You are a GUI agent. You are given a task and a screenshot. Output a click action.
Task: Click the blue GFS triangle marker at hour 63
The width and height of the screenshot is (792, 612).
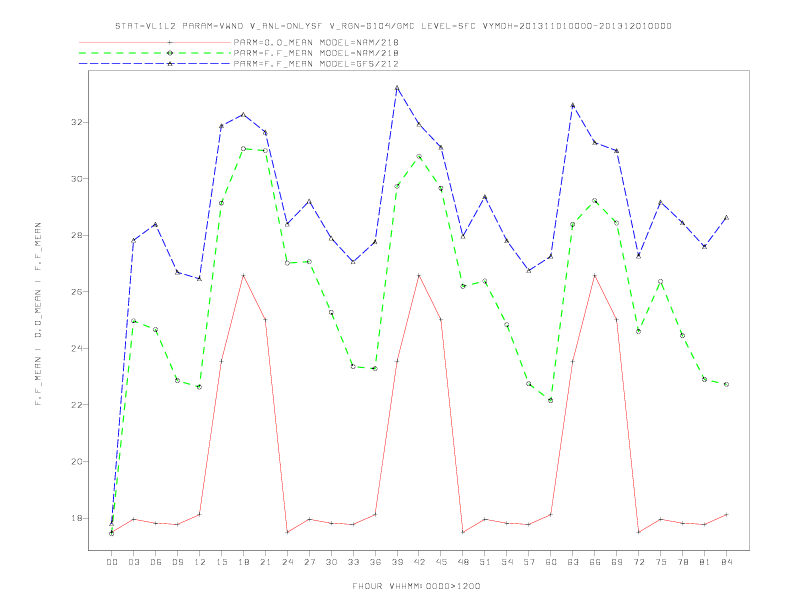(x=573, y=106)
